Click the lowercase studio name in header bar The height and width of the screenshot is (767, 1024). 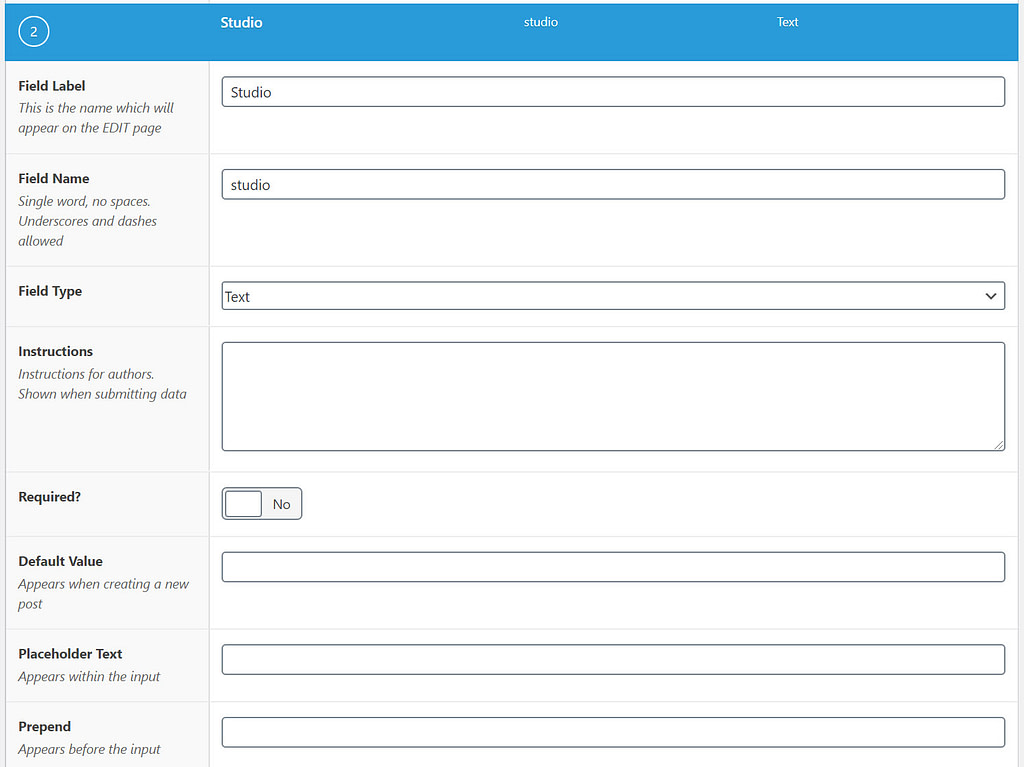point(540,22)
